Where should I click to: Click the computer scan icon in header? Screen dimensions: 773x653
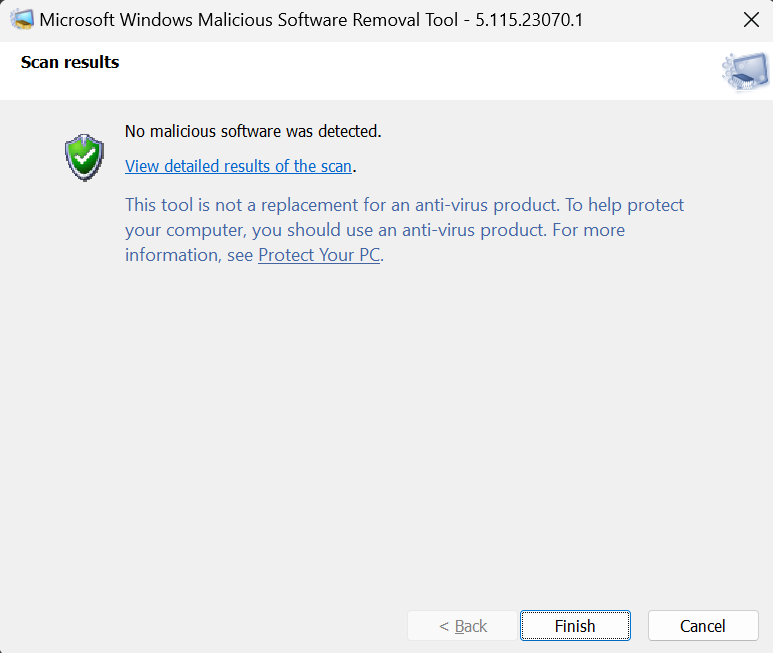click(x=743, y=72)
